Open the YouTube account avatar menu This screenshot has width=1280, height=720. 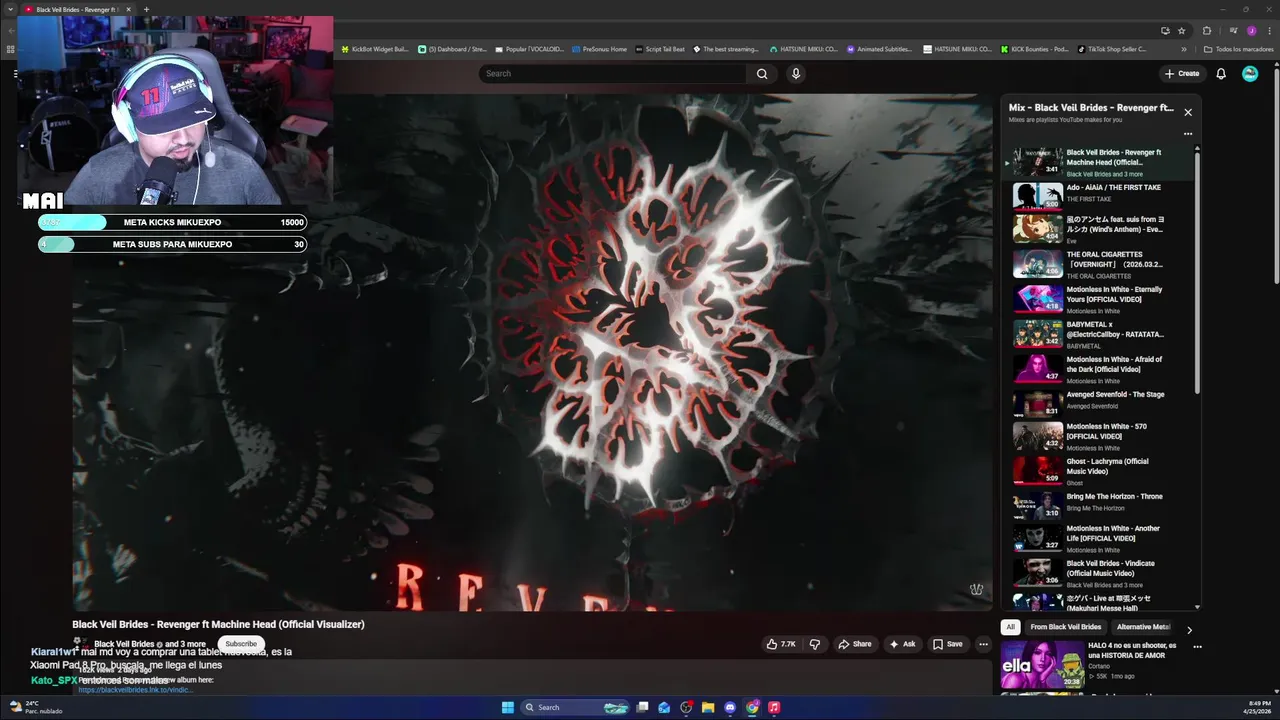pyautogui.click(x=1250, y=73)
